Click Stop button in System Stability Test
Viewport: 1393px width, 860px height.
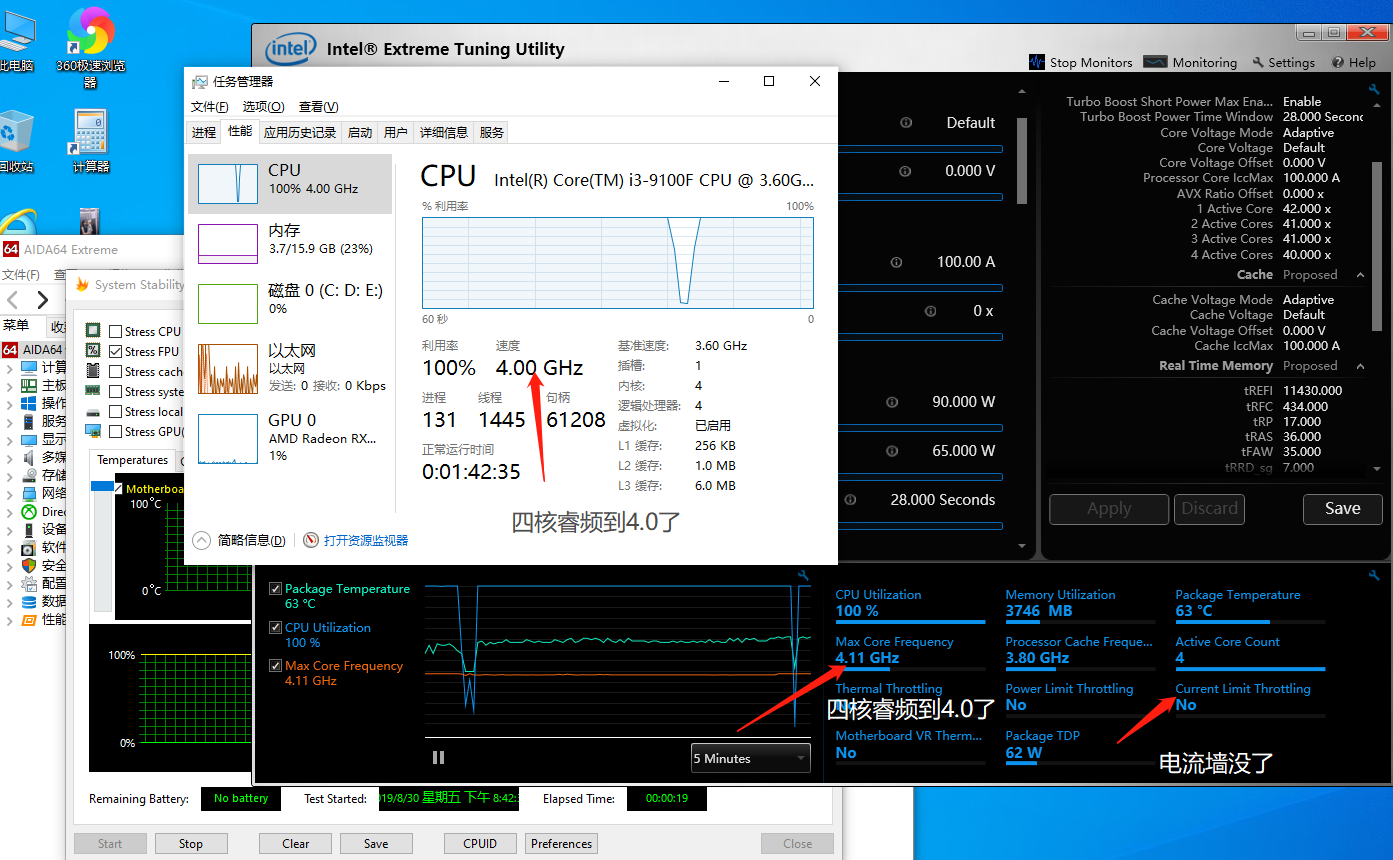tap(191, 844)
